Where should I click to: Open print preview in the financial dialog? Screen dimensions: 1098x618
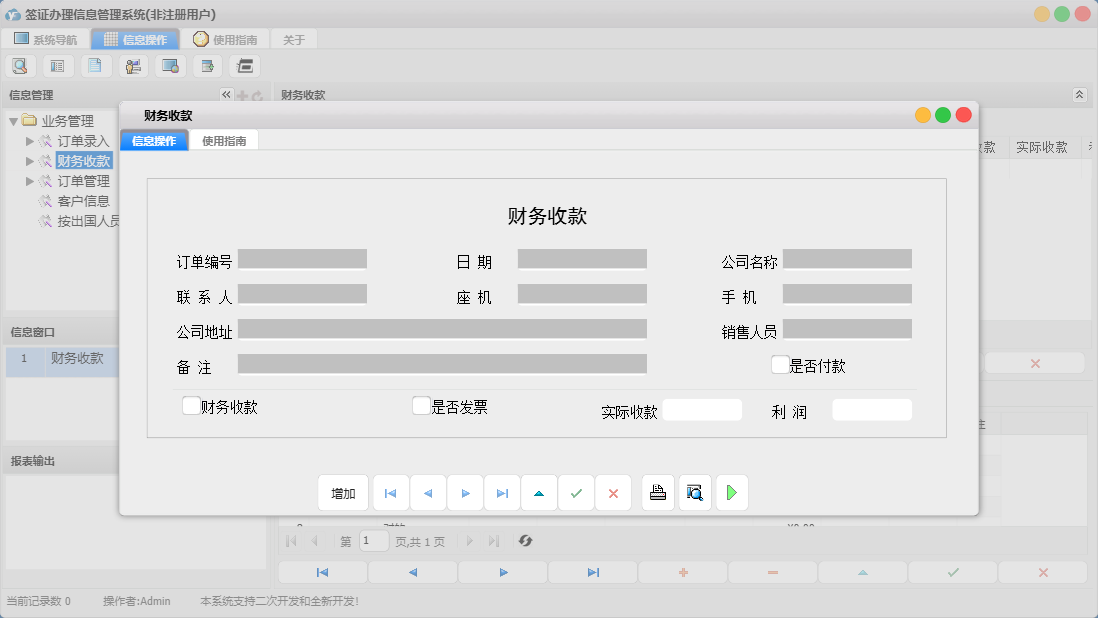[x=694, y=492]
